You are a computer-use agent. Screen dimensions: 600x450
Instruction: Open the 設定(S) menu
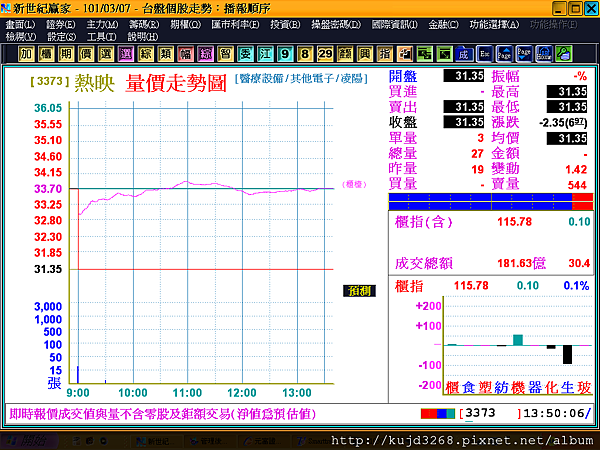[62, 37]
